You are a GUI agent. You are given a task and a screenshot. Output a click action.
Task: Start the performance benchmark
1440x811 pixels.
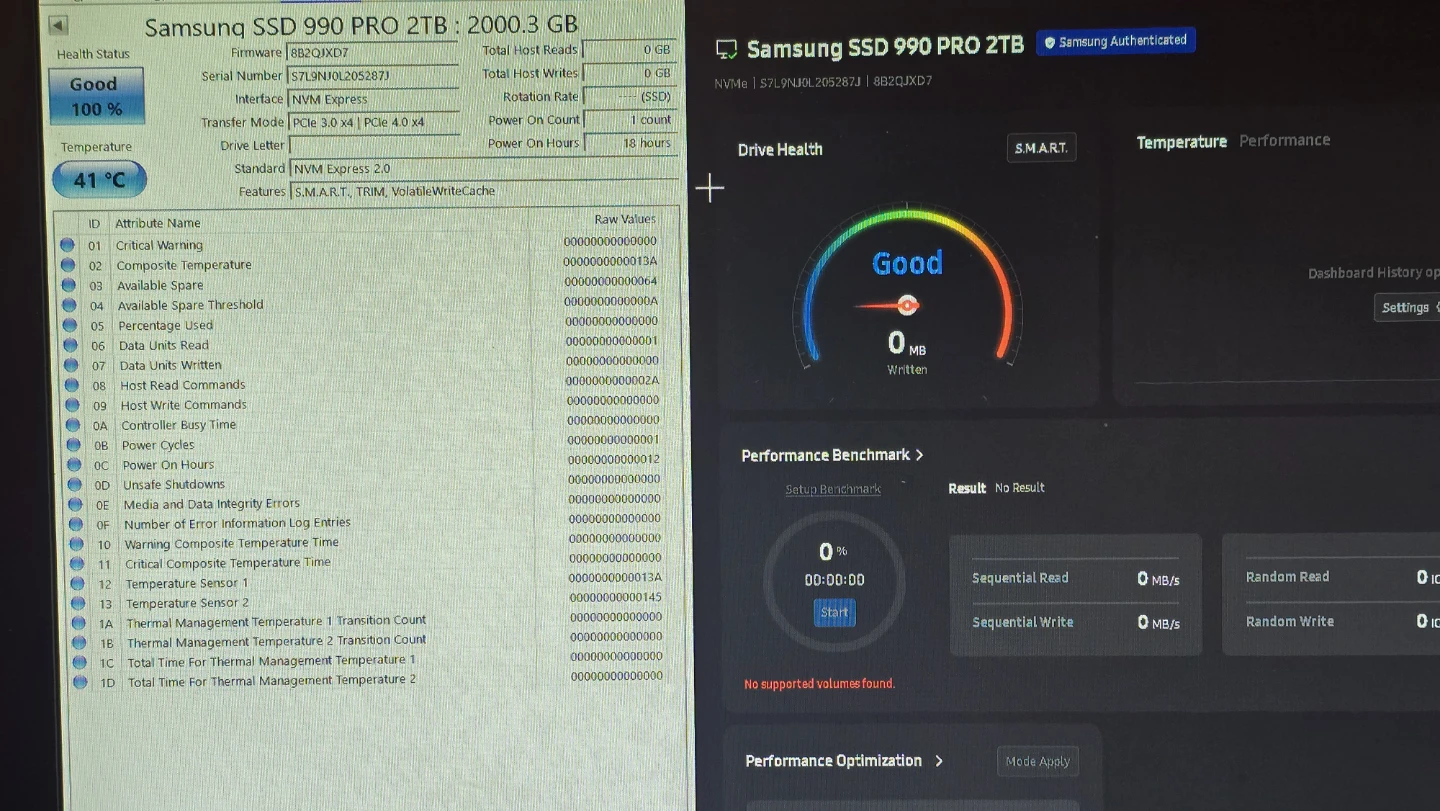click(x=834, y=612)
